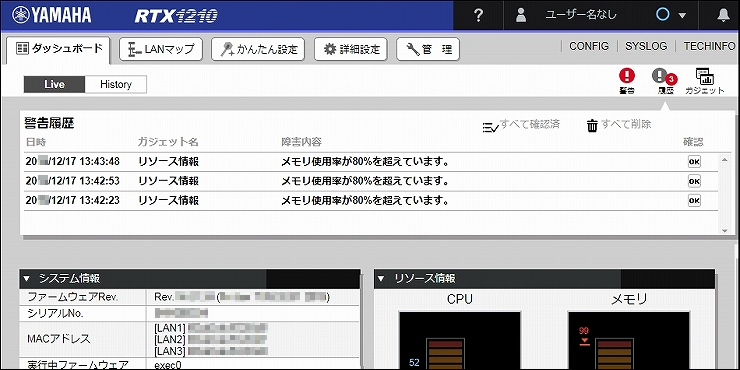Click the alert list scroll-up arrow
The width and height of the screenshot is (740, 370).
(x=725, y=160)
